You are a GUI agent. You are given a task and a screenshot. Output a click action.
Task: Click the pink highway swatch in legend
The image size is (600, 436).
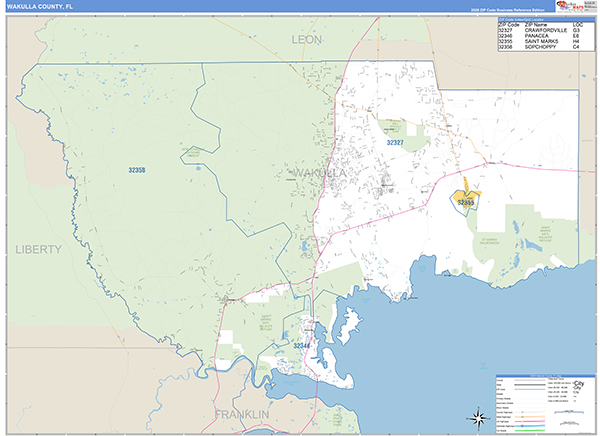click(x=530, y=421)
